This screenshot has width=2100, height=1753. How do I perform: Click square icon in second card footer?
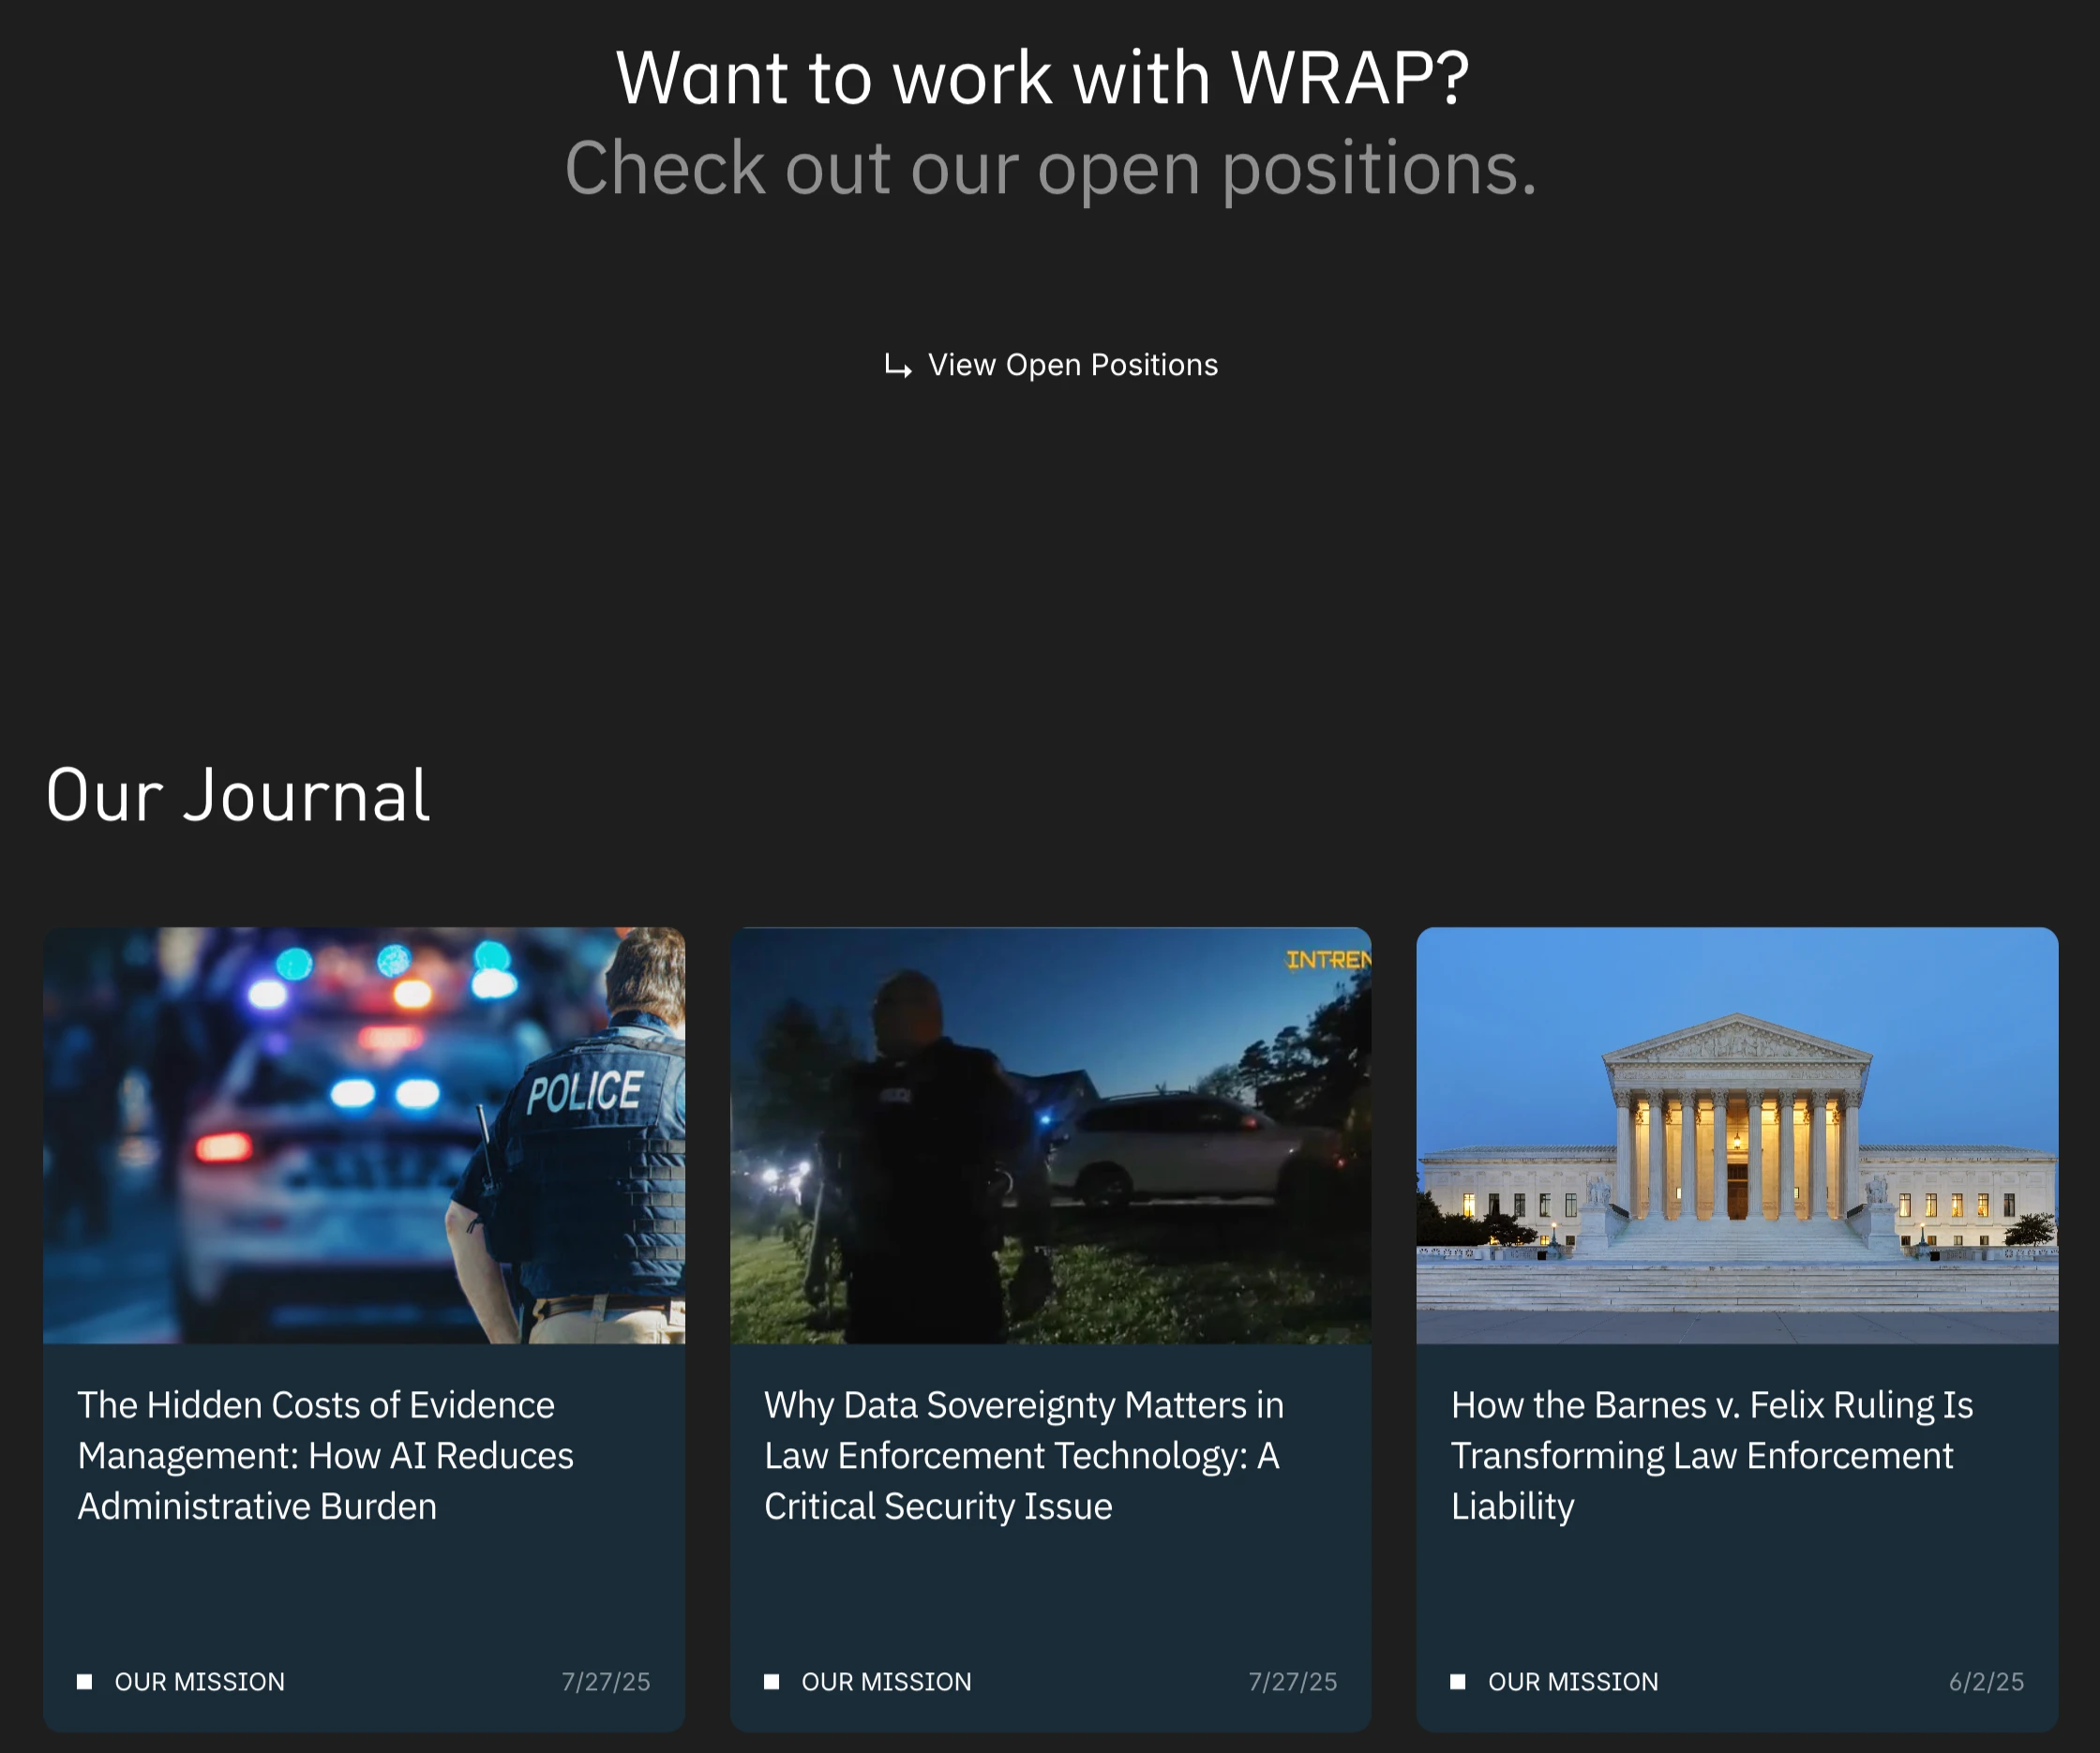[x=771, y=1682]
